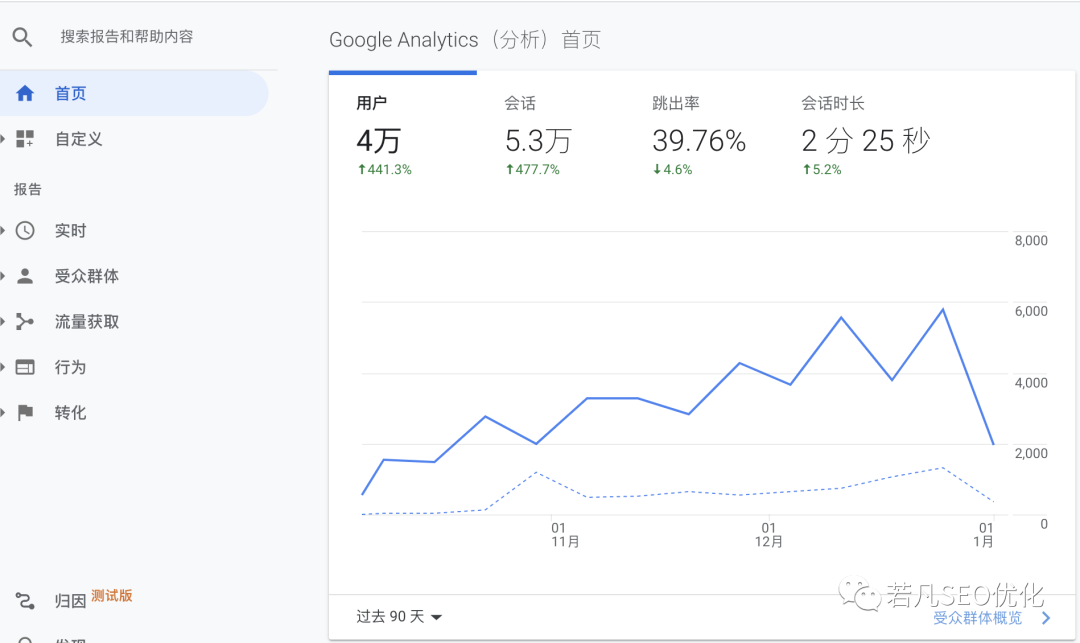Switch to the 跳出率 metric tab
The width and height of the screenshot is (1080, 643).
pyautogui.click(x=699, y=135)
